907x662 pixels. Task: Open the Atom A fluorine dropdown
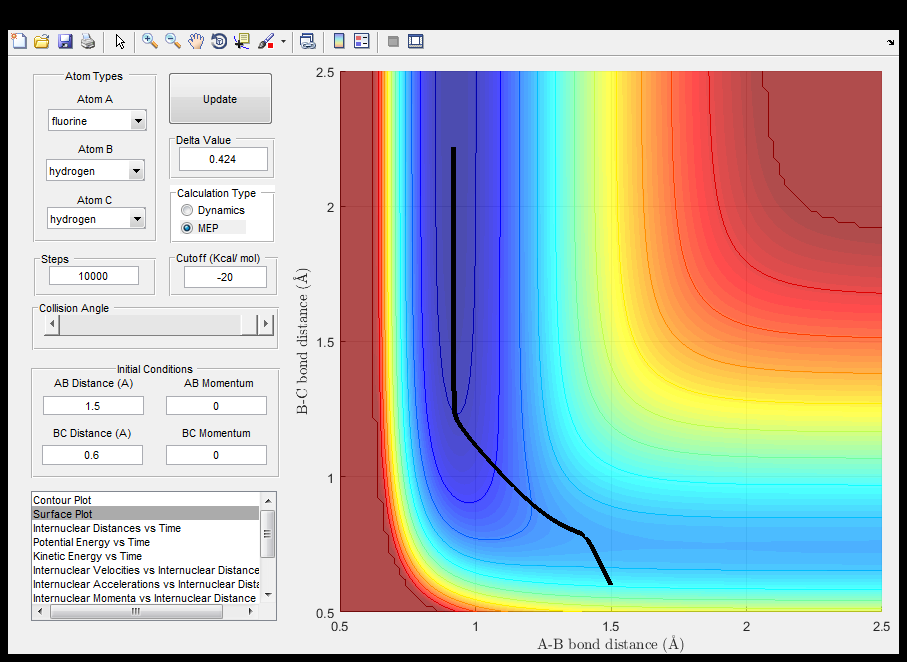click(x=138, y=121)
